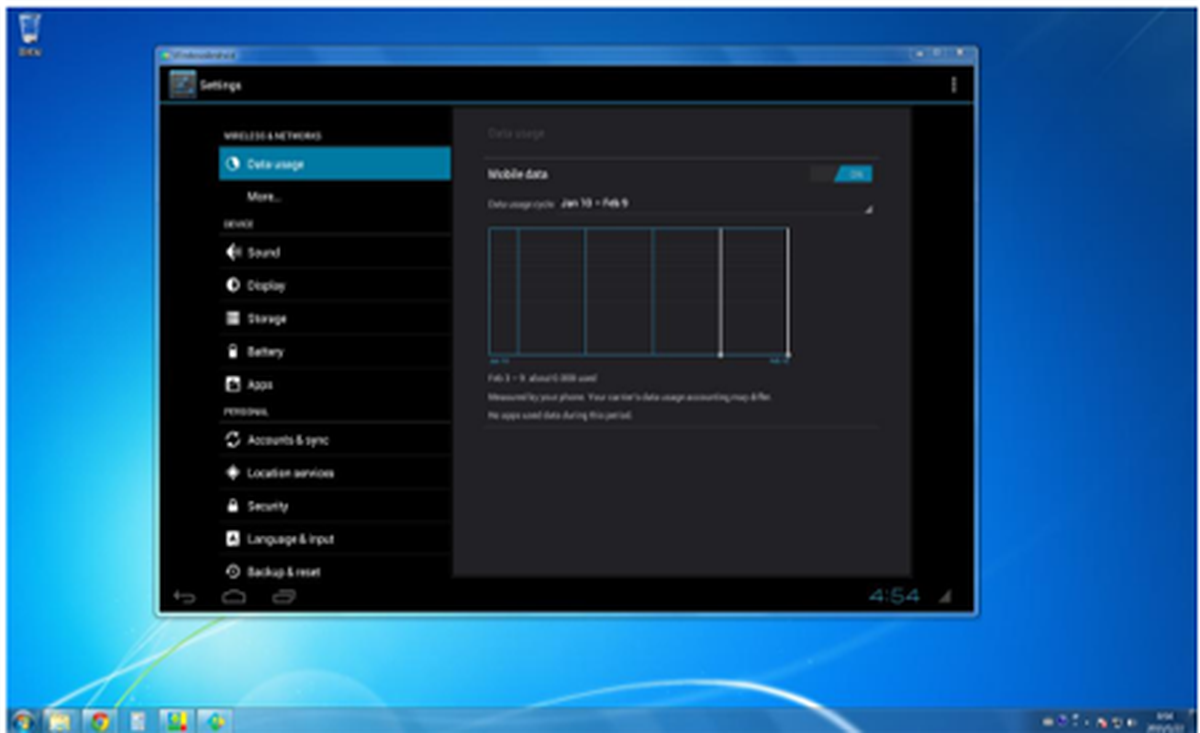Open Accounts & sync via sync icon

coord(232,440)
